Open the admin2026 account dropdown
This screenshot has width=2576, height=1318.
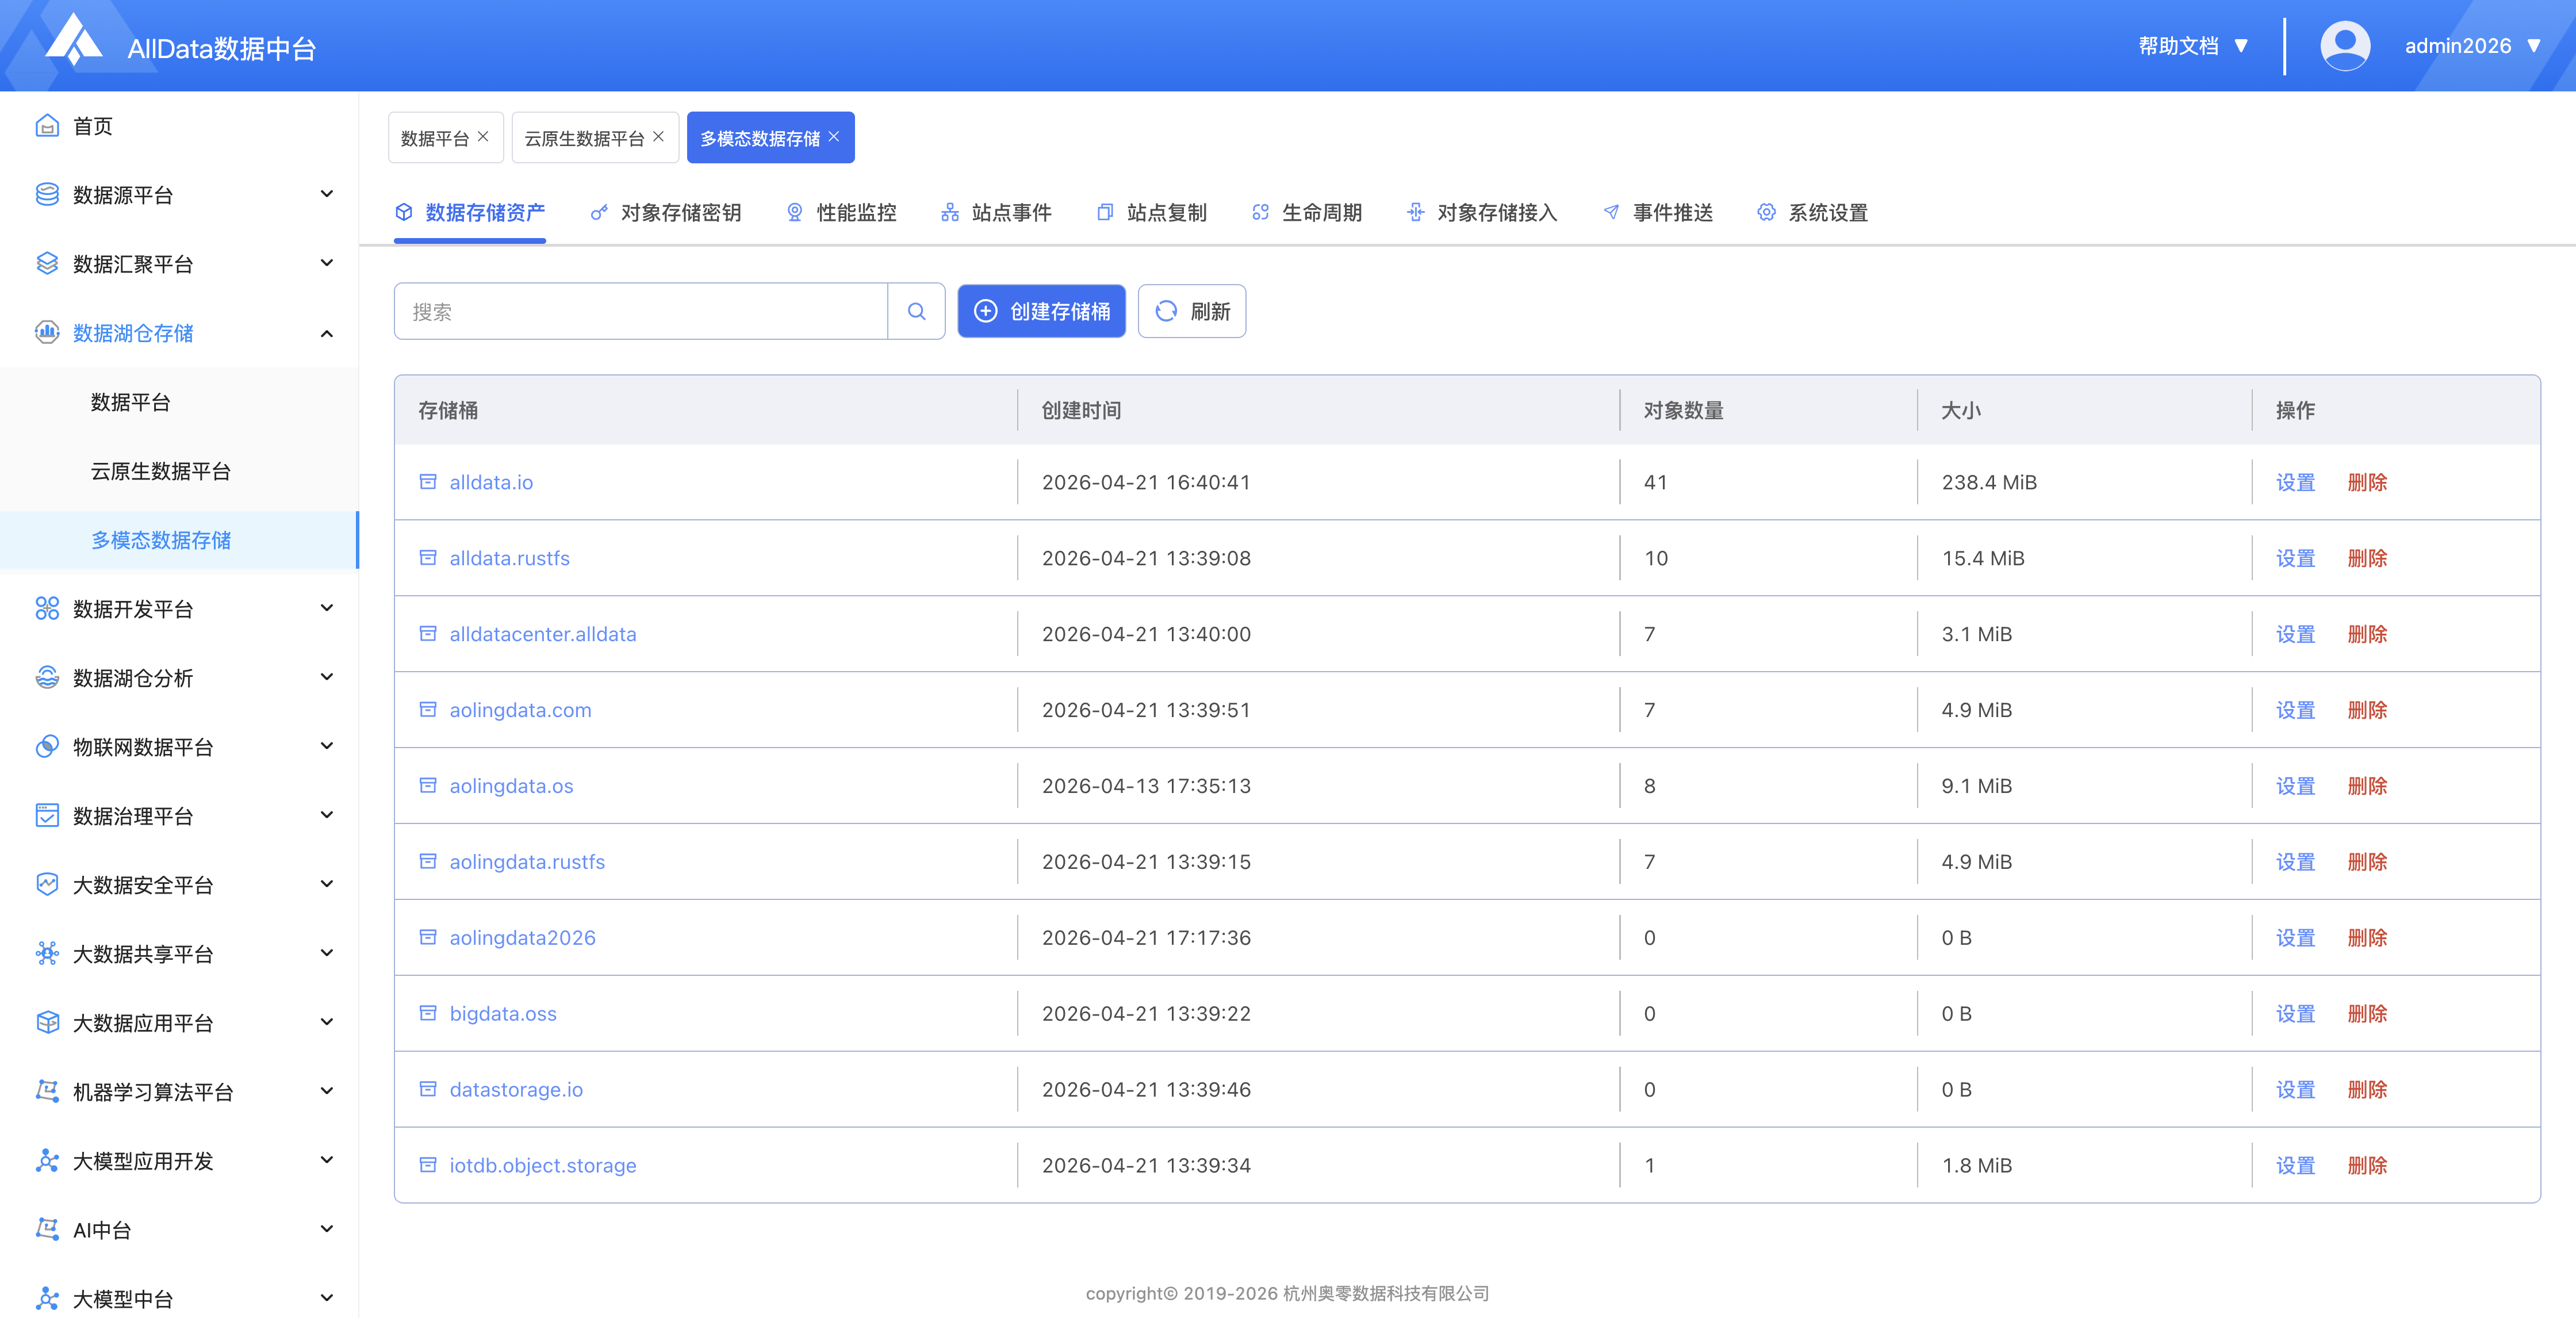point(2472,46)
